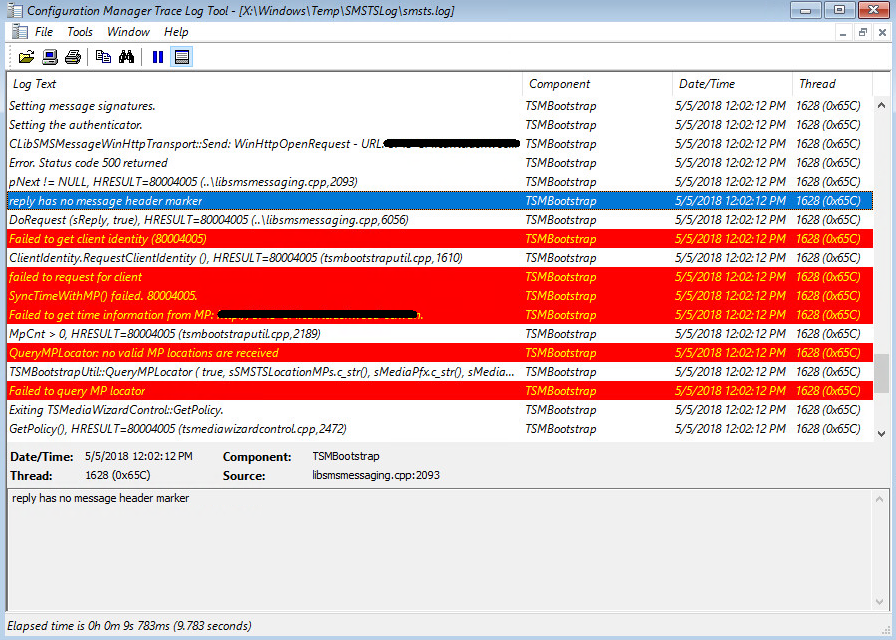Toggle the Show/Hide Details toolbar icon
The width and height of the screenshot is (896, 640).
(181, 57)
